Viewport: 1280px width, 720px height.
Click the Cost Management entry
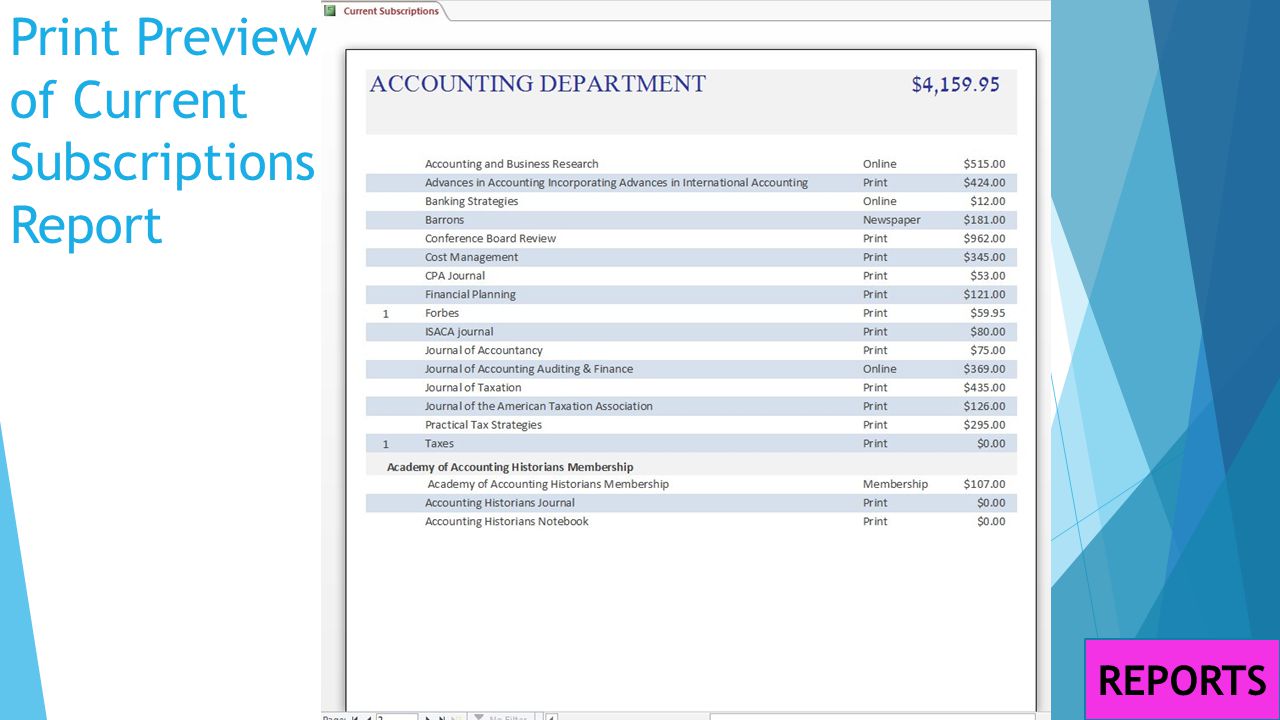click(x=471, y=257)
